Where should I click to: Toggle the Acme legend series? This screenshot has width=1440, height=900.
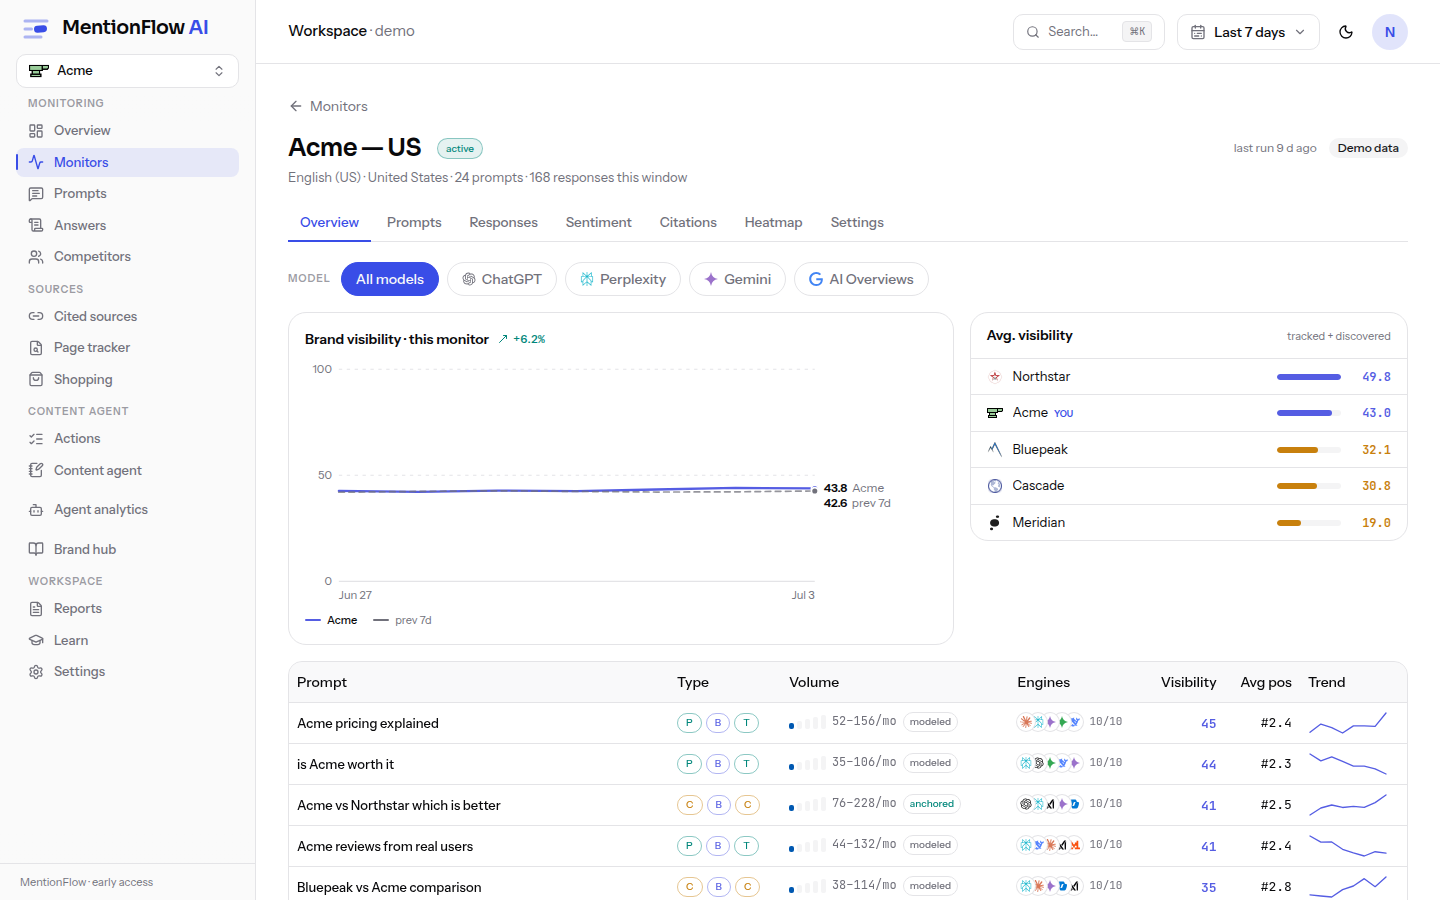click(x=331, y=620)
